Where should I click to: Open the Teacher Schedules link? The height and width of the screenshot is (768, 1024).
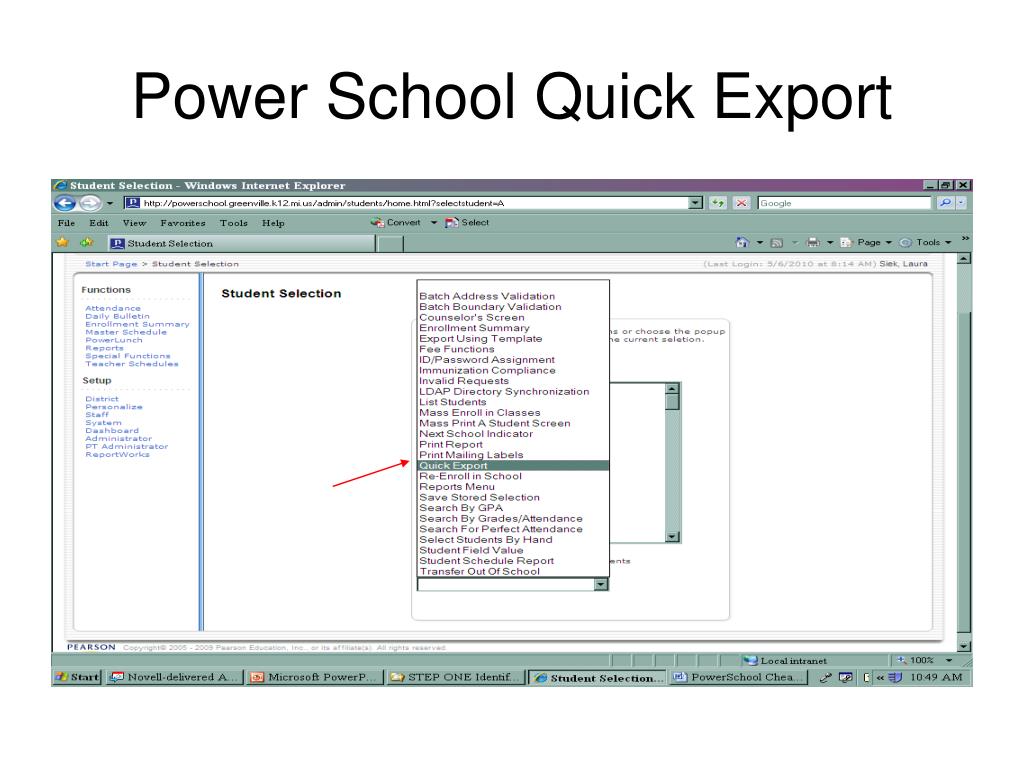coord(132,364)
